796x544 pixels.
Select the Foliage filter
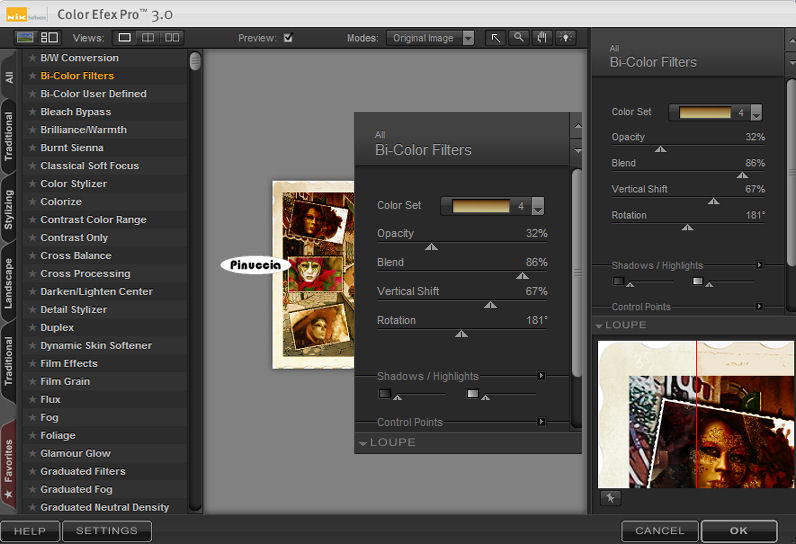[x=58, y=435]
